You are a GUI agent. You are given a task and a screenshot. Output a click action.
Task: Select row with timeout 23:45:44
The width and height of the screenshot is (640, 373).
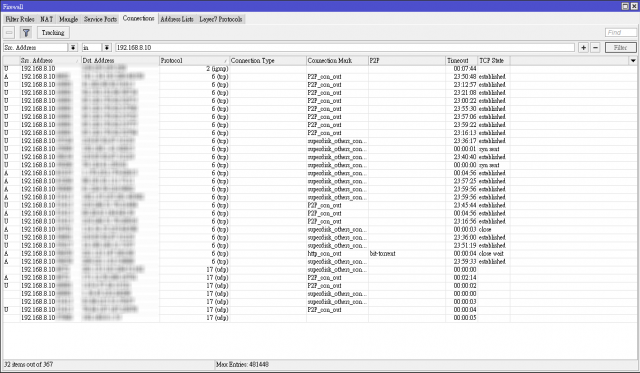click(320, 206)
